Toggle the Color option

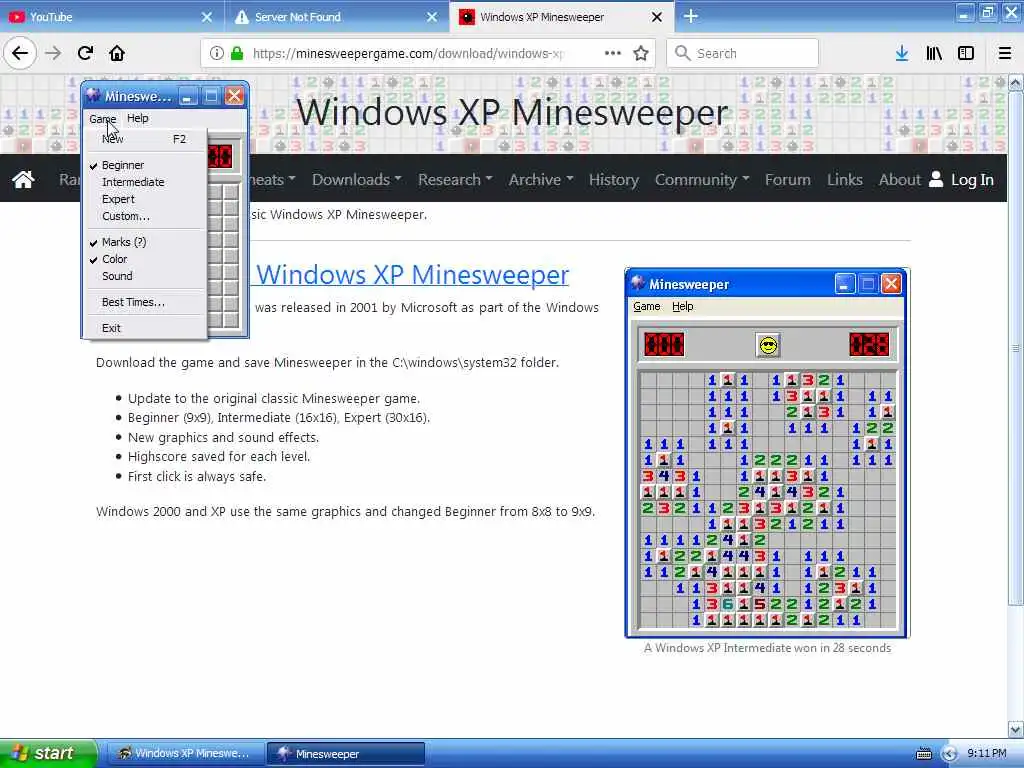pyautogui.click(x=114, y=259)
